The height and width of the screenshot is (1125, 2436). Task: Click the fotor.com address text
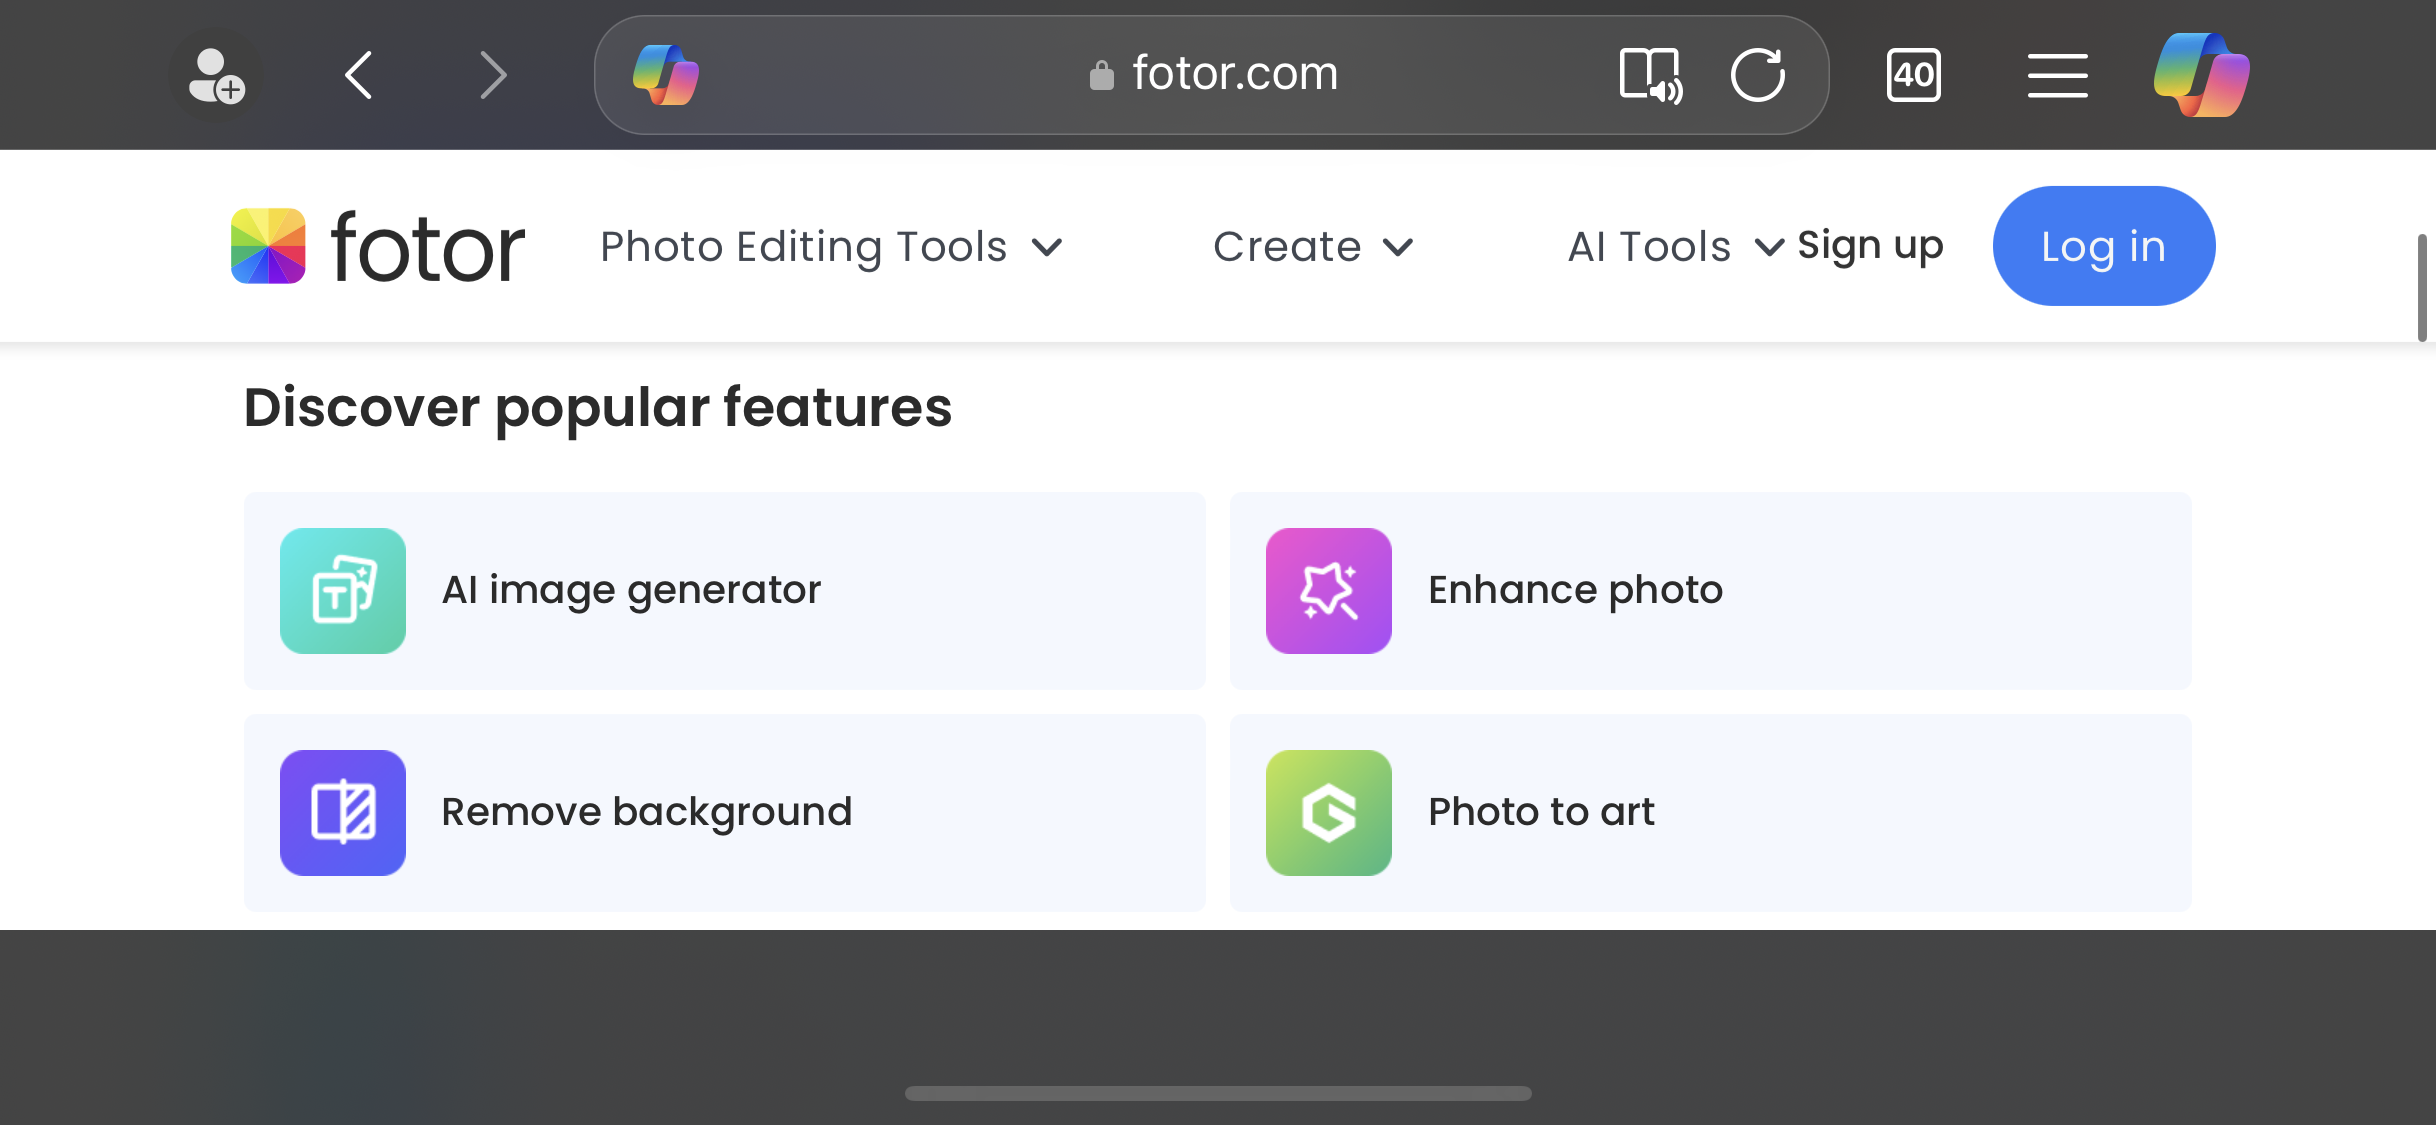1235,73
